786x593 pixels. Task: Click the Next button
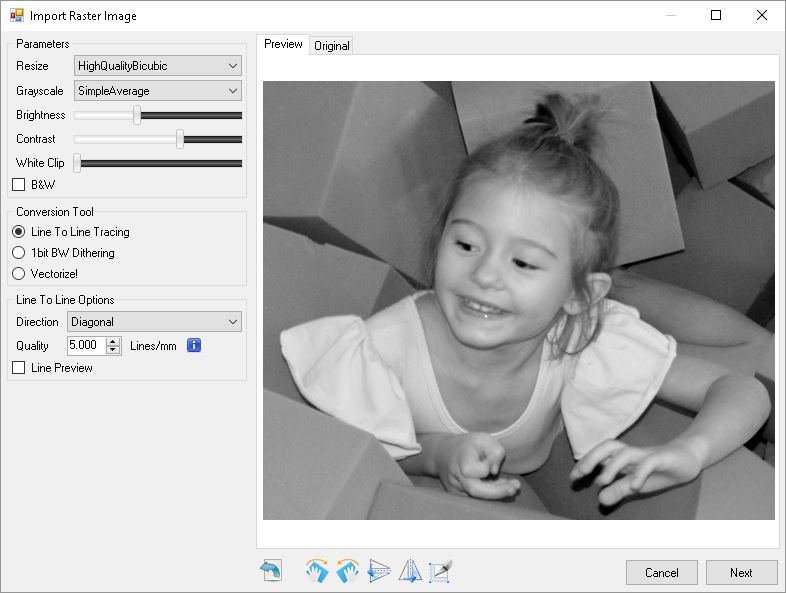click(741, 573)
